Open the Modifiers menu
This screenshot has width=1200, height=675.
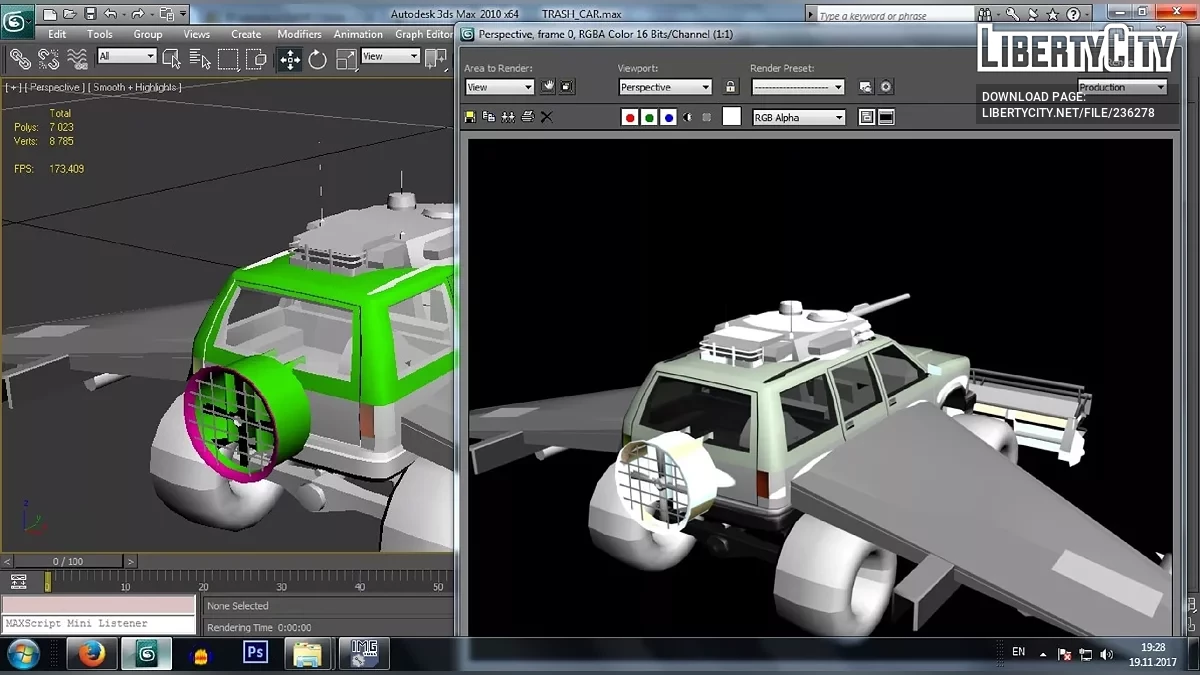(x=299, y=34)
